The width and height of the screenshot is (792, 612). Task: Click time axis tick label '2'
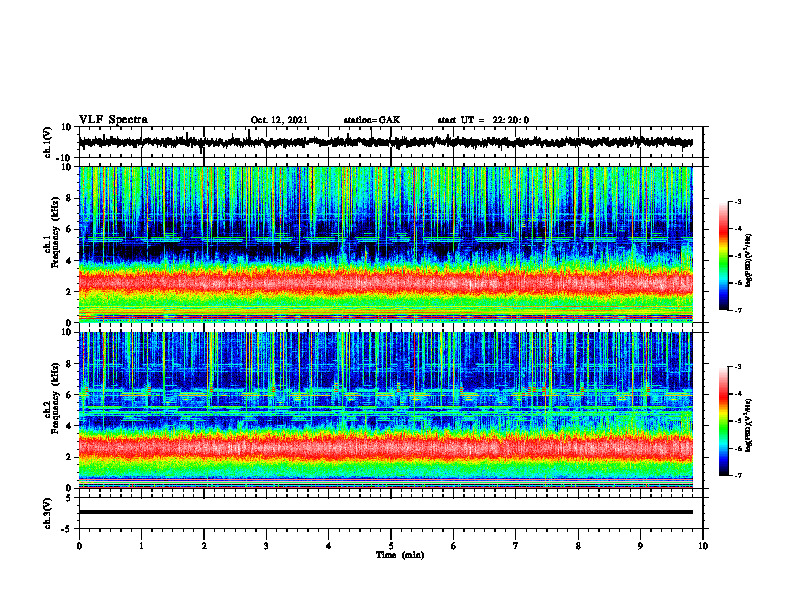[x=204, y=546]
